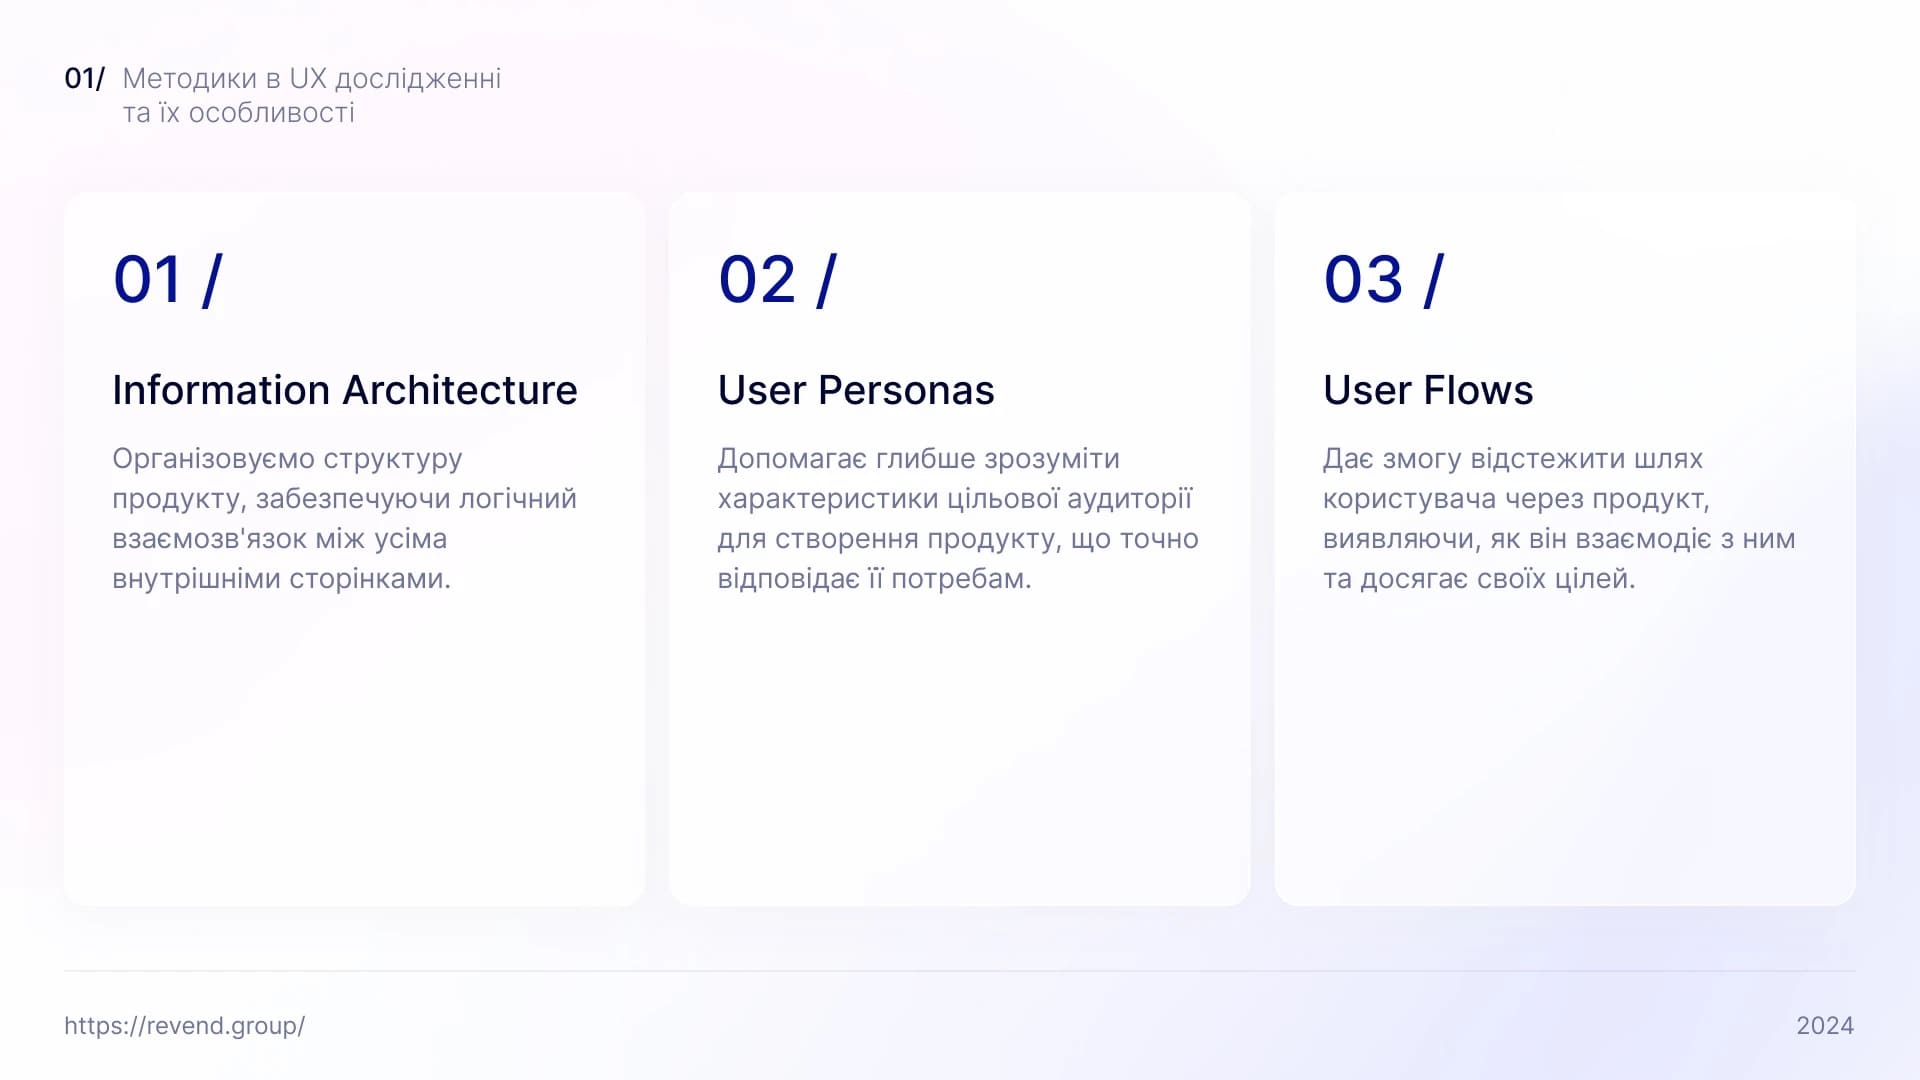Click the large "02 /" card number

pyautogui.click(x=776, y=279)
